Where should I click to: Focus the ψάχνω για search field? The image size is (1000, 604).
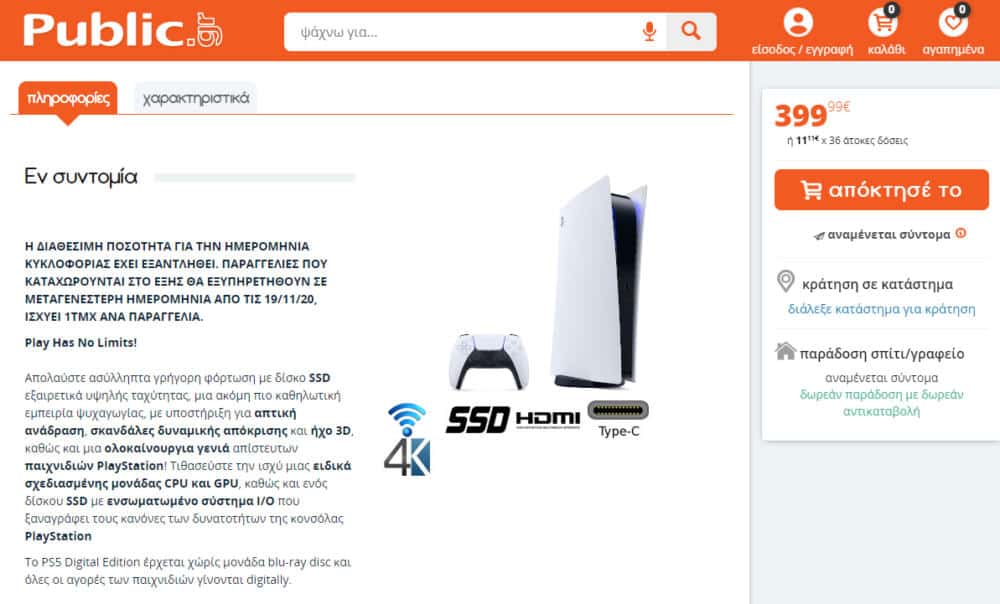pos(462,31)
